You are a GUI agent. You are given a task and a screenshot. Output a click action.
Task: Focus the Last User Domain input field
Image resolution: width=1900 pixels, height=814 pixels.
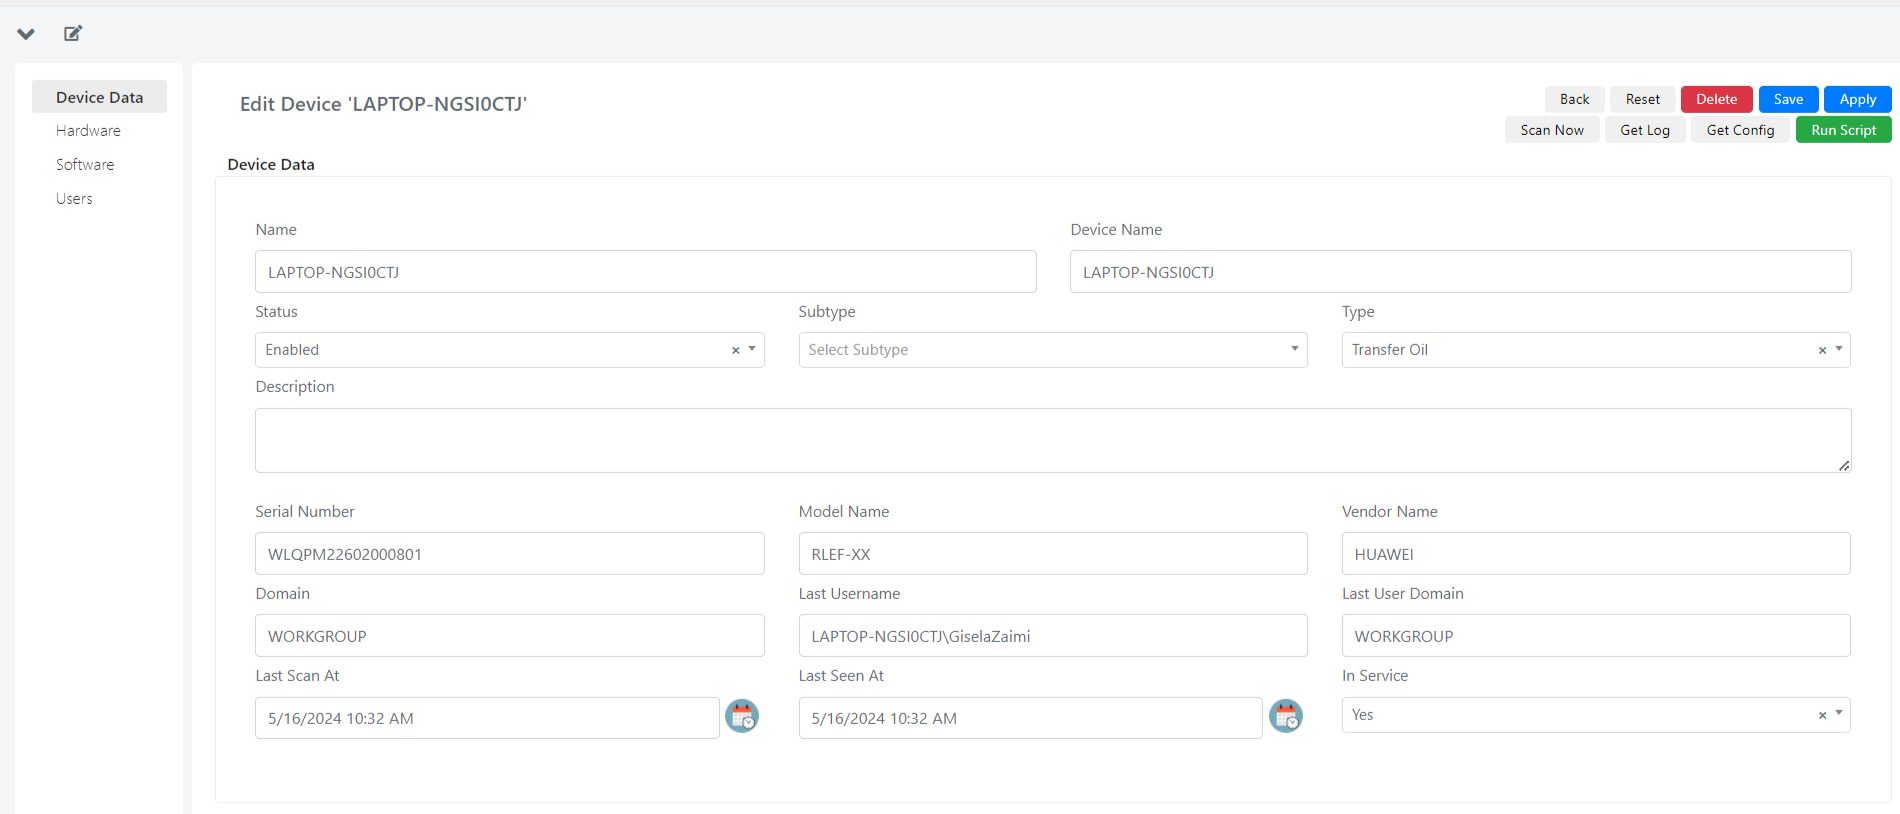1596,636
